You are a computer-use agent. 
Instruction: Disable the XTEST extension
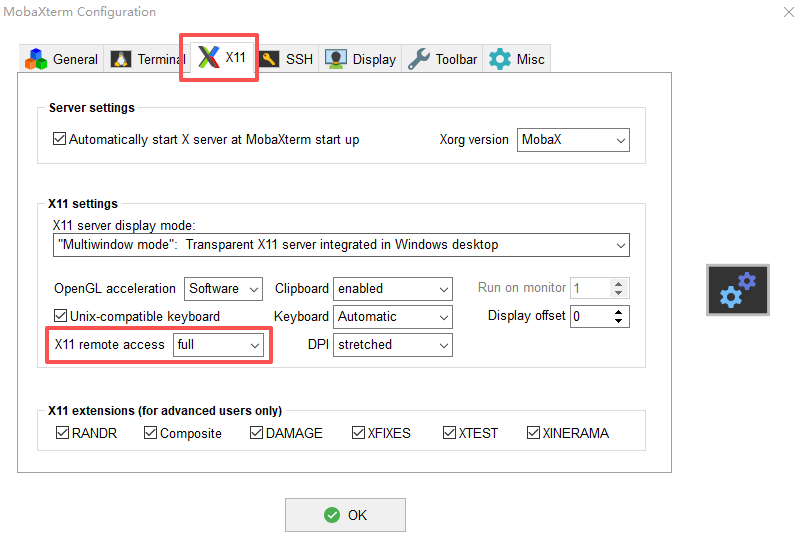(449, 433)
